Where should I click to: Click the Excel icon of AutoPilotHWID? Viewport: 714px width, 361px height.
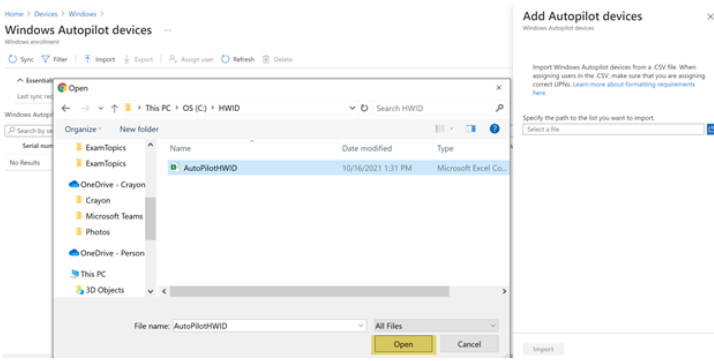pos(174,168)
